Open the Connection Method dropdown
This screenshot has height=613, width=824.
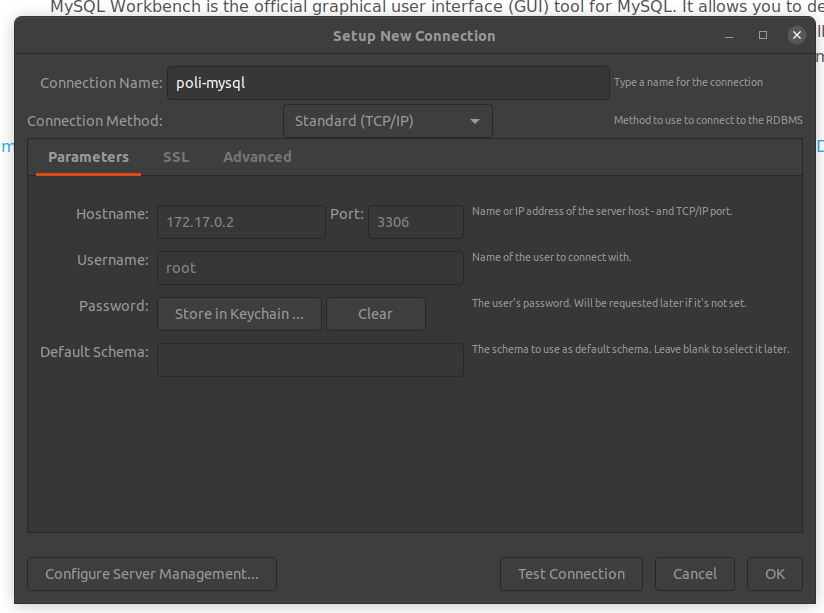point(388,121)
